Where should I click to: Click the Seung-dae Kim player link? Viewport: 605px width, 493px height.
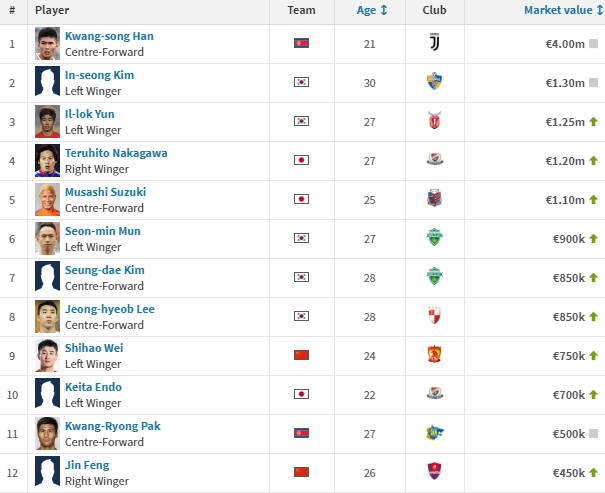tap(105, 270)
